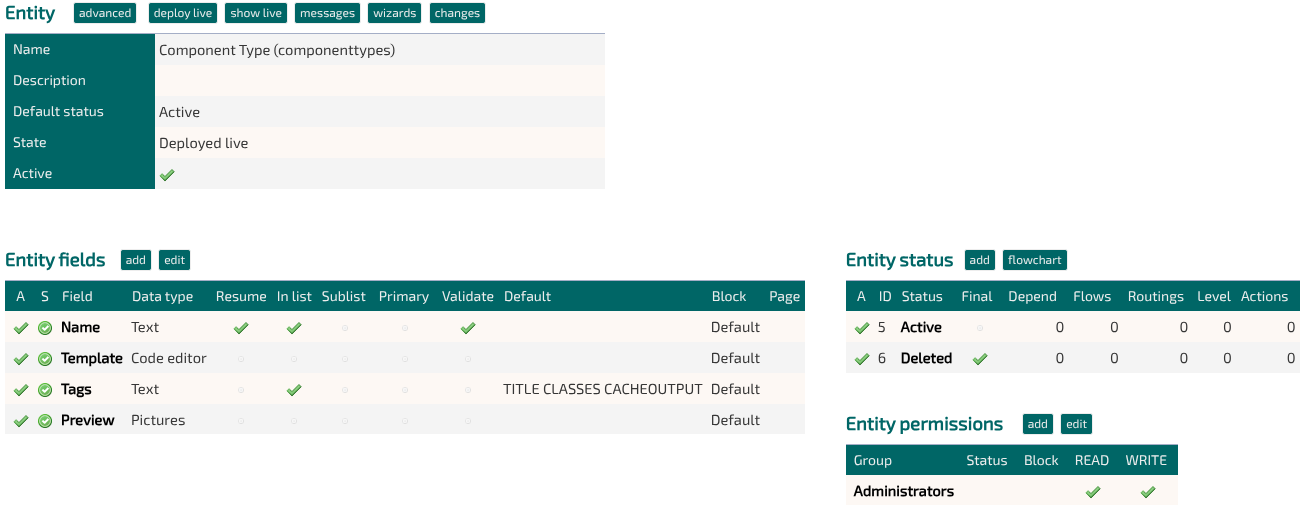
Task: Click the A checkmark of status Active
Action: coord(862,328)
